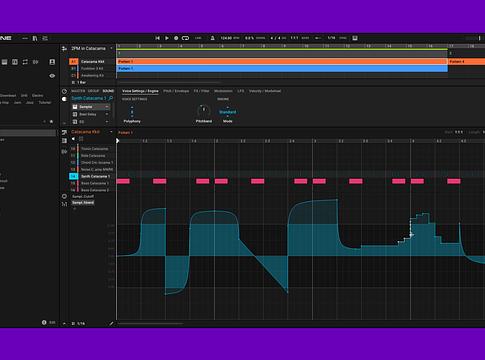The width and height of the screenshot is (485, 360).
Task: Adjust the Pitchbend knob
Action: 204,110
